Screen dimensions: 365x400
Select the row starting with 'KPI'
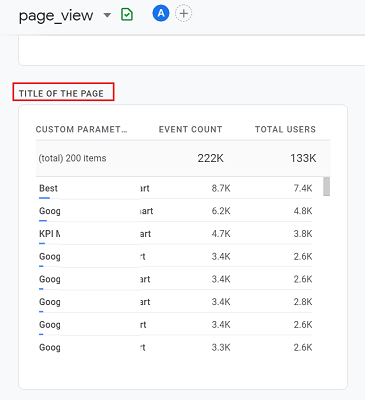(x=176, y=234)
